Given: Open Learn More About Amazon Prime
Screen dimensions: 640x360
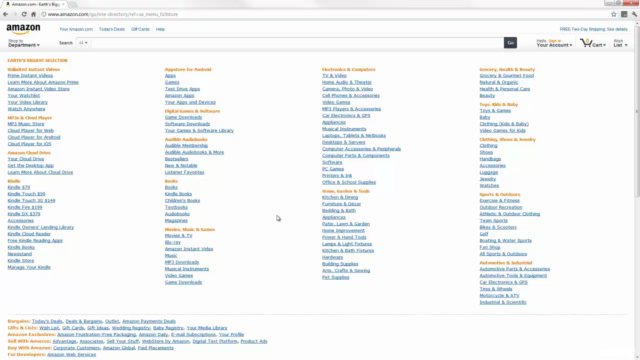Looking at the screenshot, I should click(43, 82).
